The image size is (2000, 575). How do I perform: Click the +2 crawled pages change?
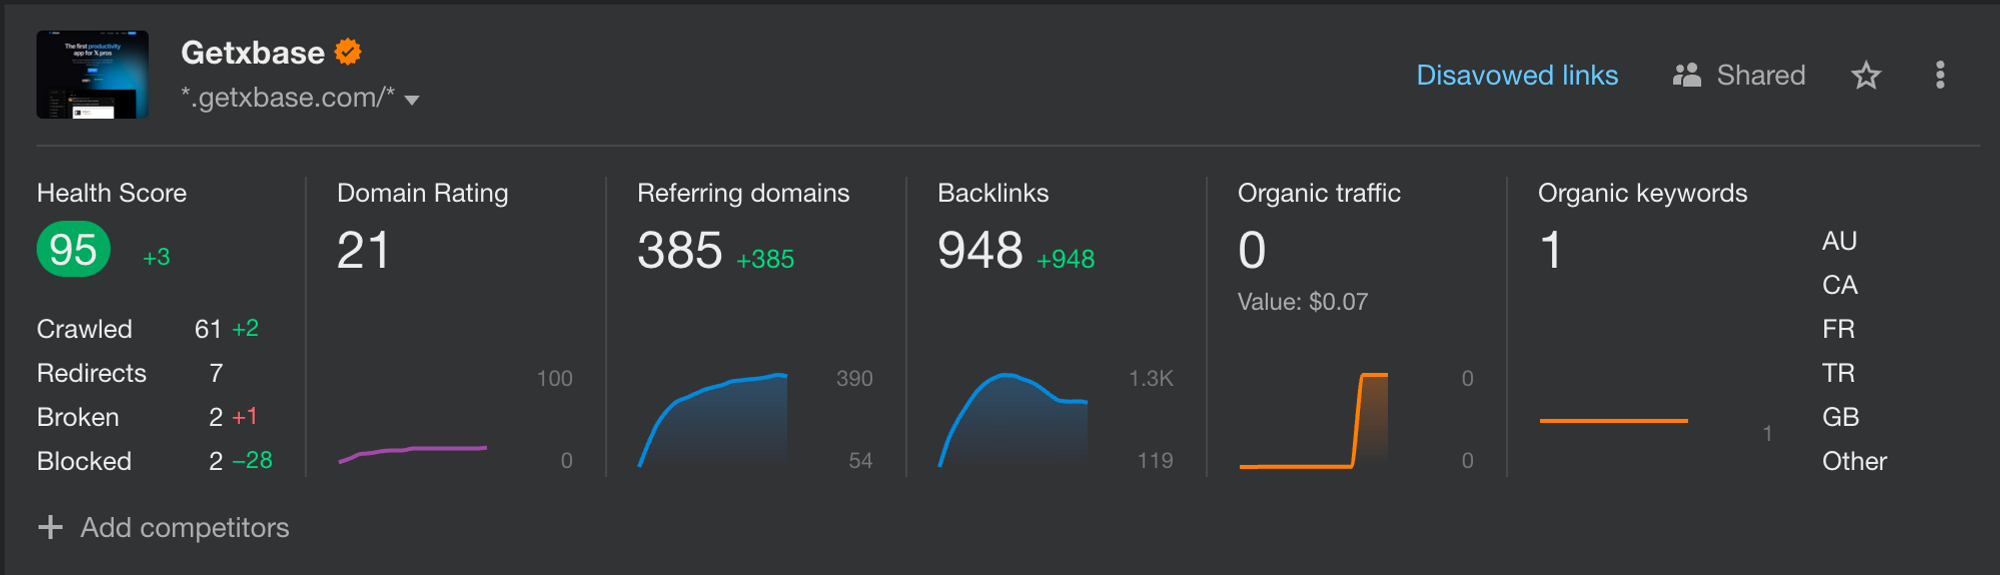(x=245, y=328)
